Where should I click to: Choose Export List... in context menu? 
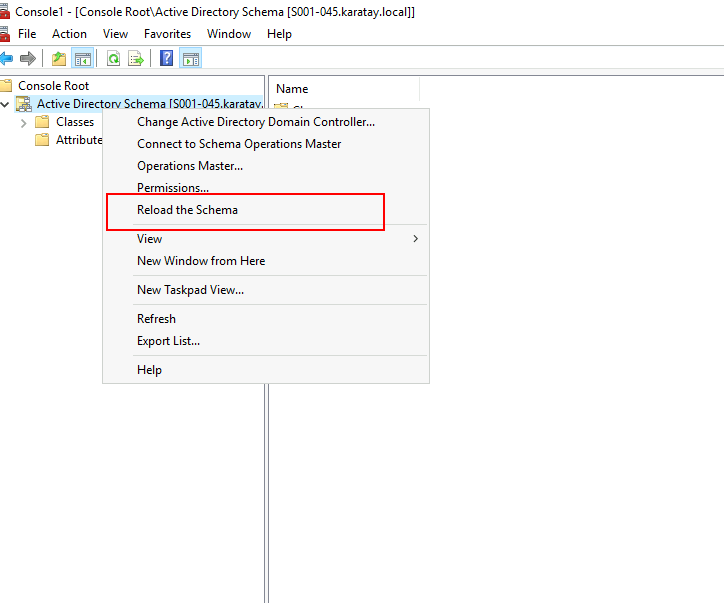266,341
